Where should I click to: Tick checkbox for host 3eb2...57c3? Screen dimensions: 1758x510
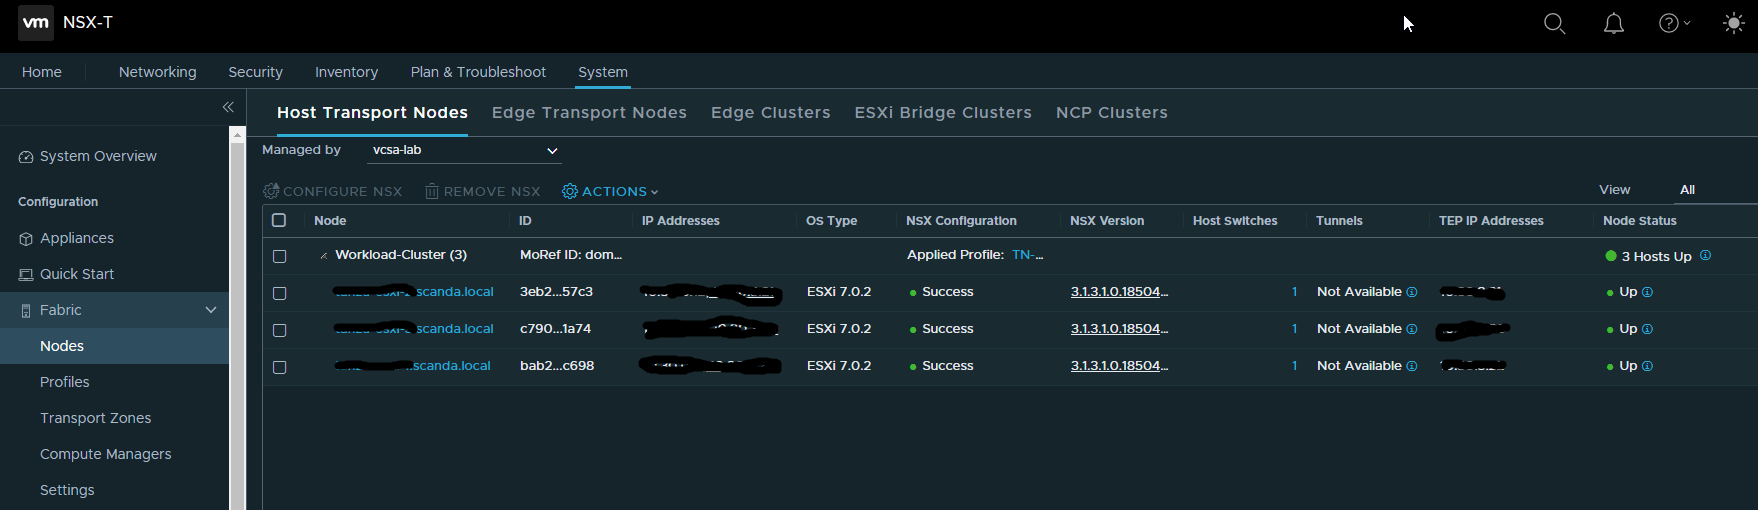pyautogui.click(x=279, y=293)
